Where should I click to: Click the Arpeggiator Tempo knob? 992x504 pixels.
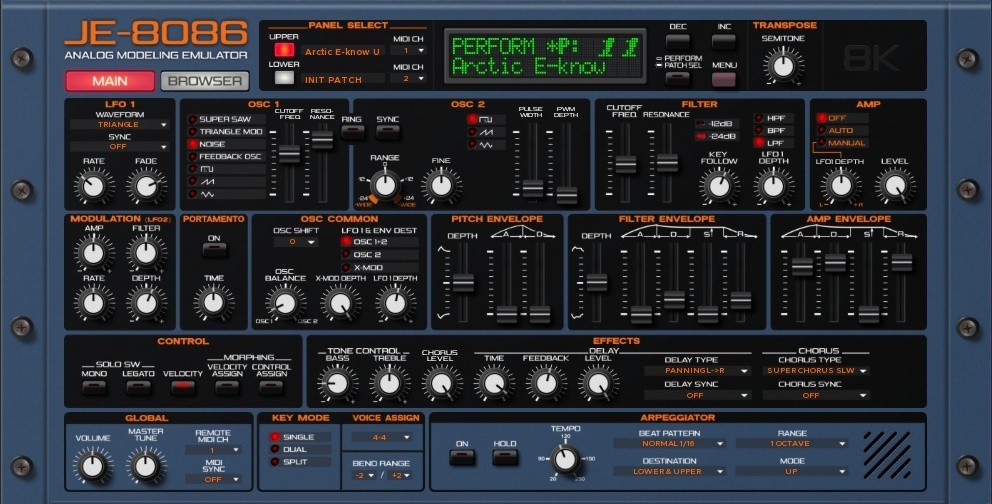click(565, 459)
